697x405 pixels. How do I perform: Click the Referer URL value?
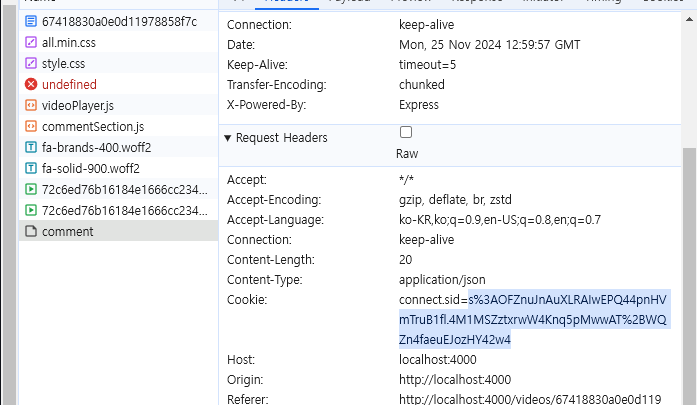pyautogui.click(x=530, y=399)
